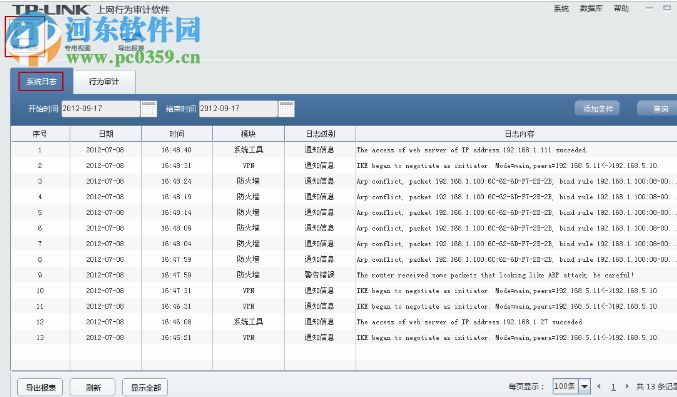Click the 'The router received some packets' log entry
Image resolution: width=677 pixels, height=397 pixels.
495,275
